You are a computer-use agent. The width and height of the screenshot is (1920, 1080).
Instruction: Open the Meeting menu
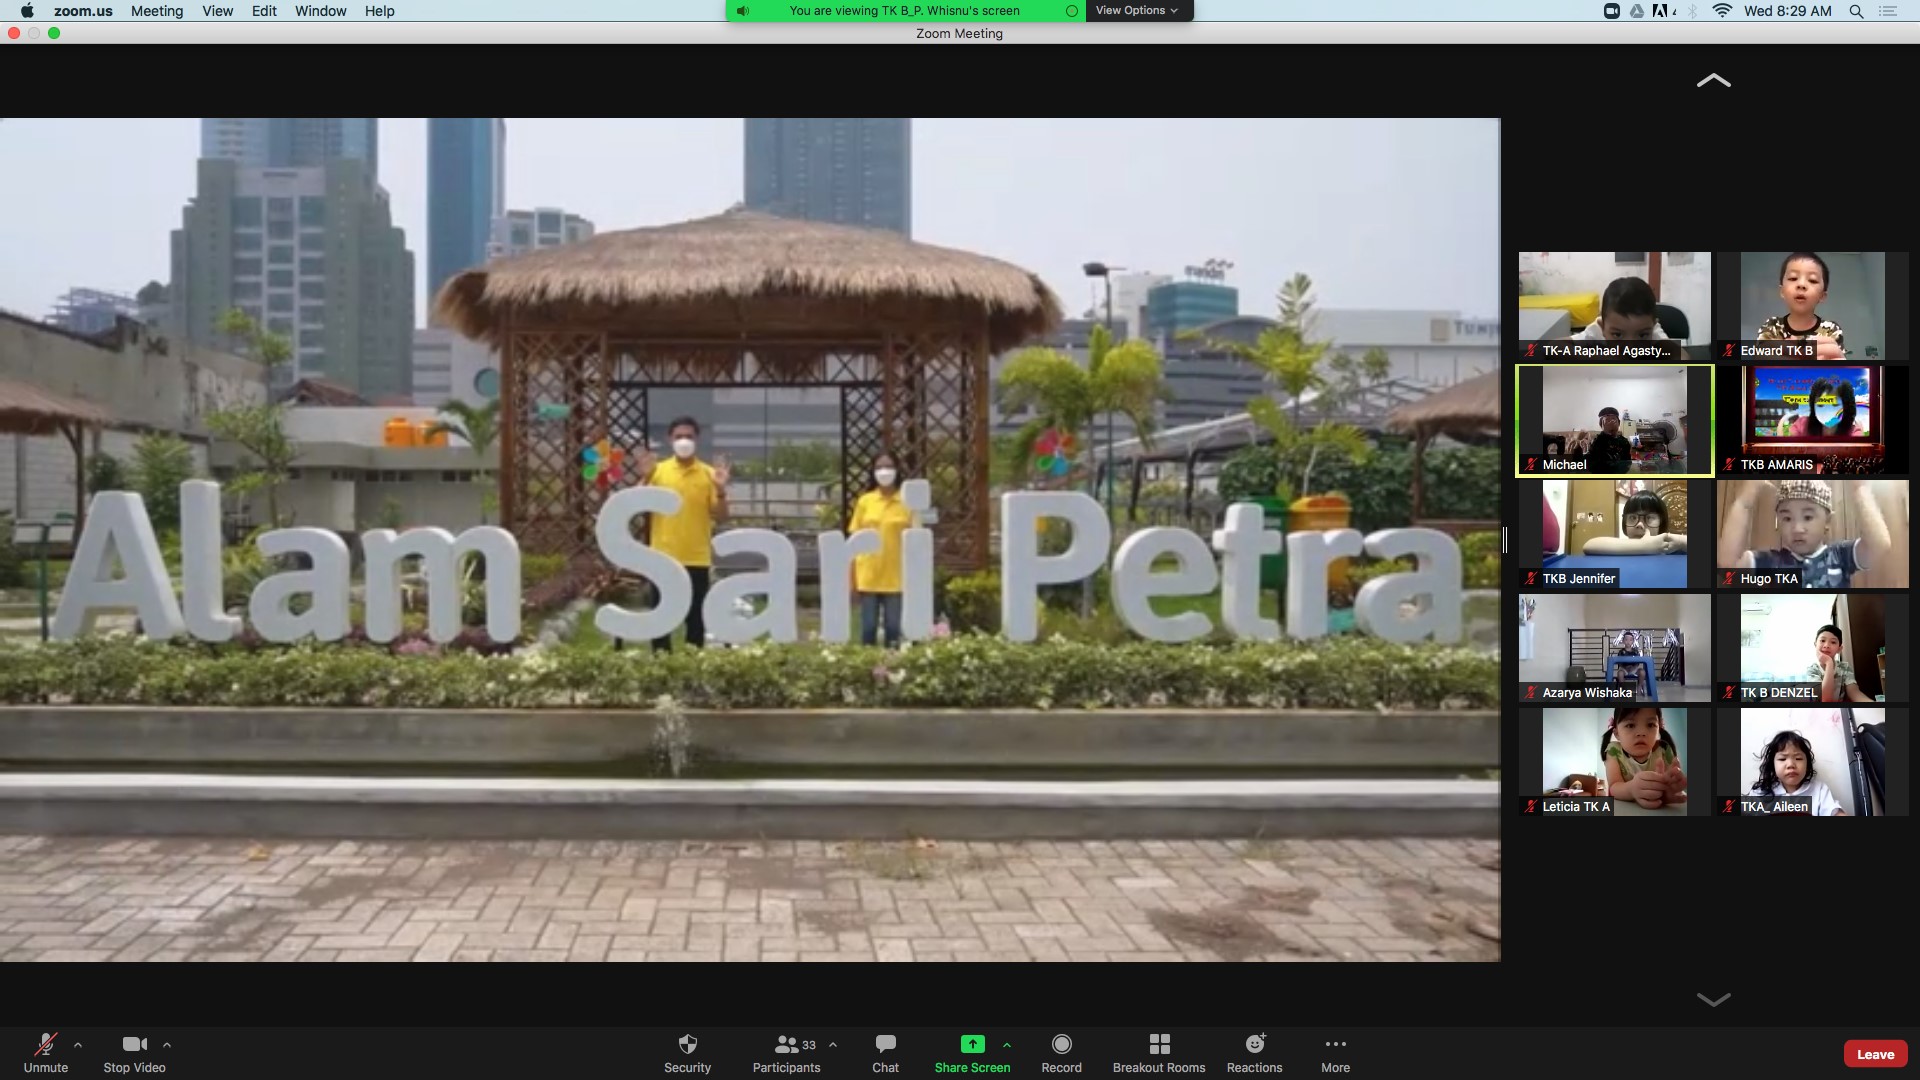tap(157, 11)
